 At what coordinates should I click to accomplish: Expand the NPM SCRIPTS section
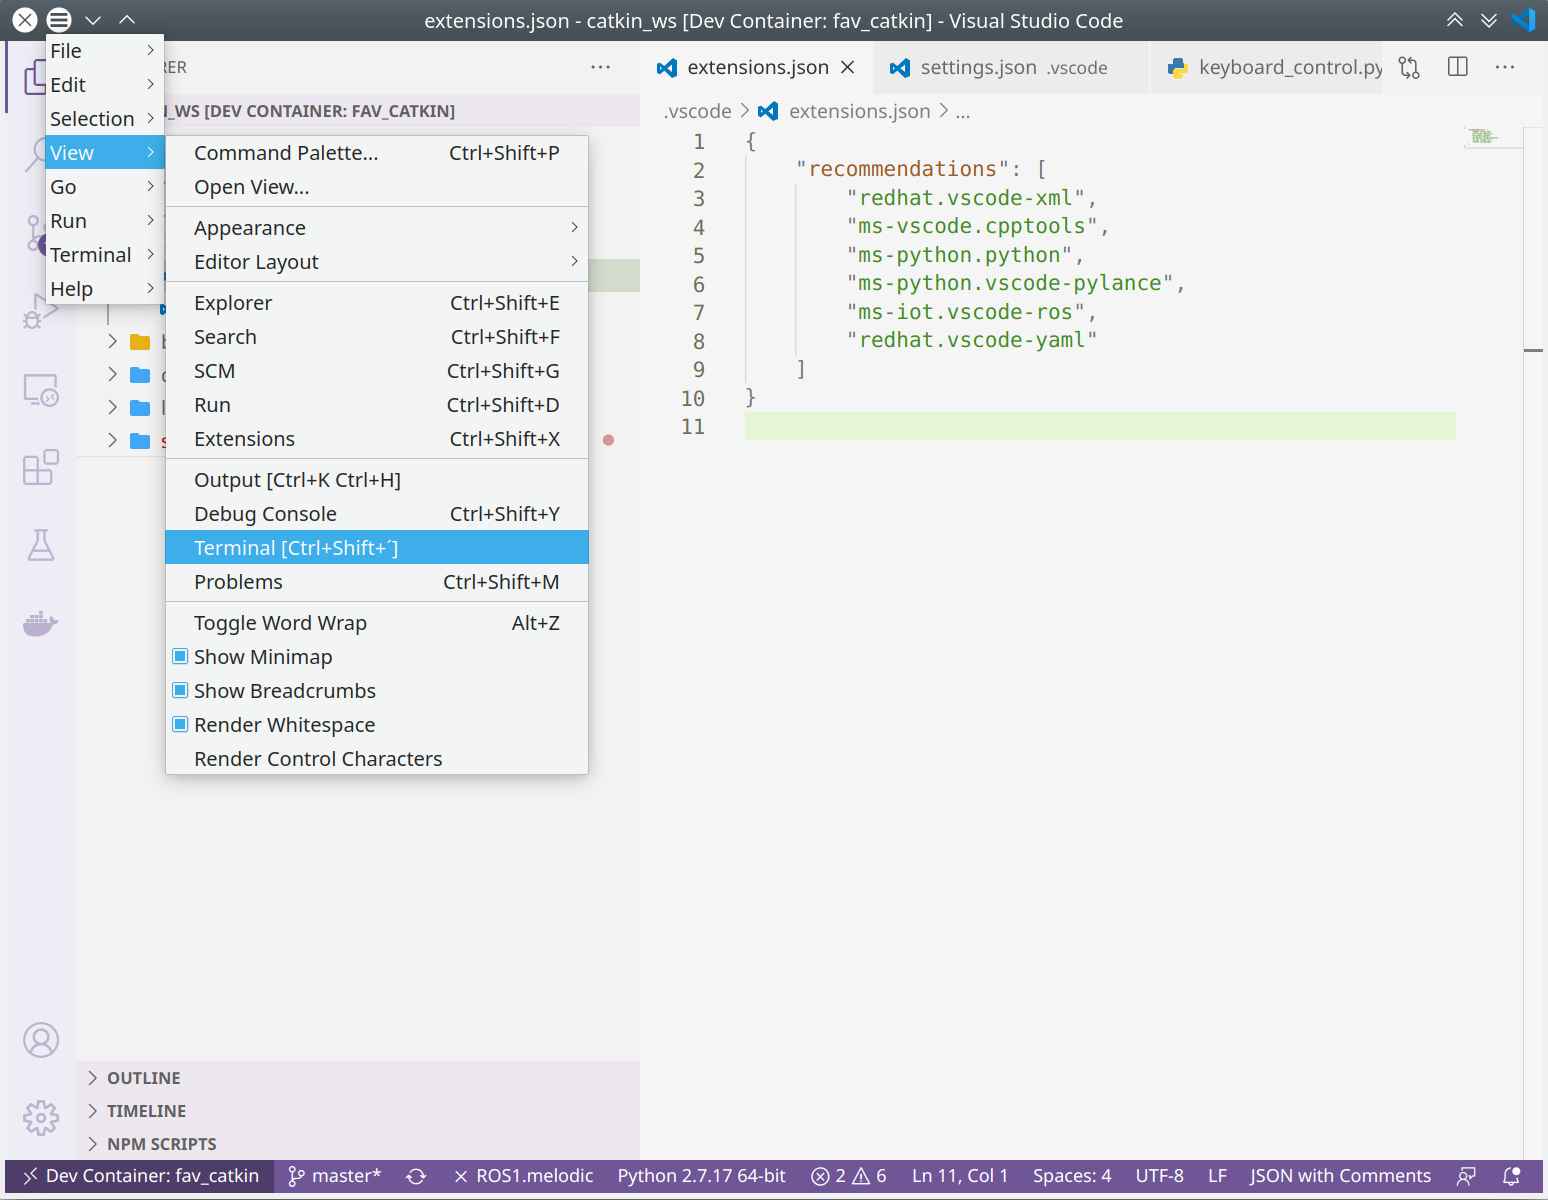[358, 1144]
